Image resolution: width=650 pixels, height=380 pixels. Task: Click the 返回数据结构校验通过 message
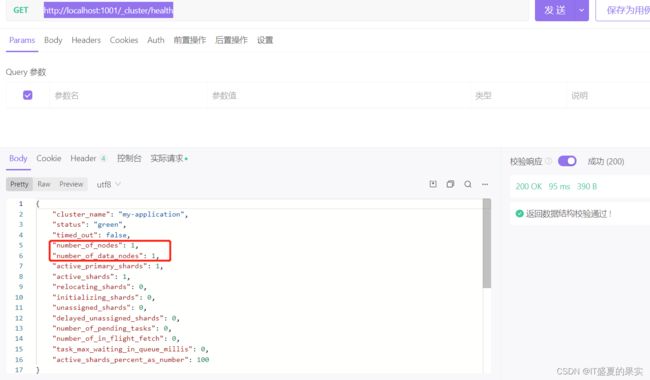(x=569, y=213)
